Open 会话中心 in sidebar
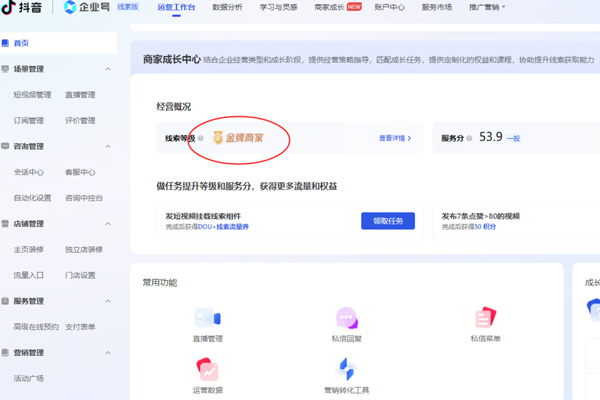 tap(29, 172)
